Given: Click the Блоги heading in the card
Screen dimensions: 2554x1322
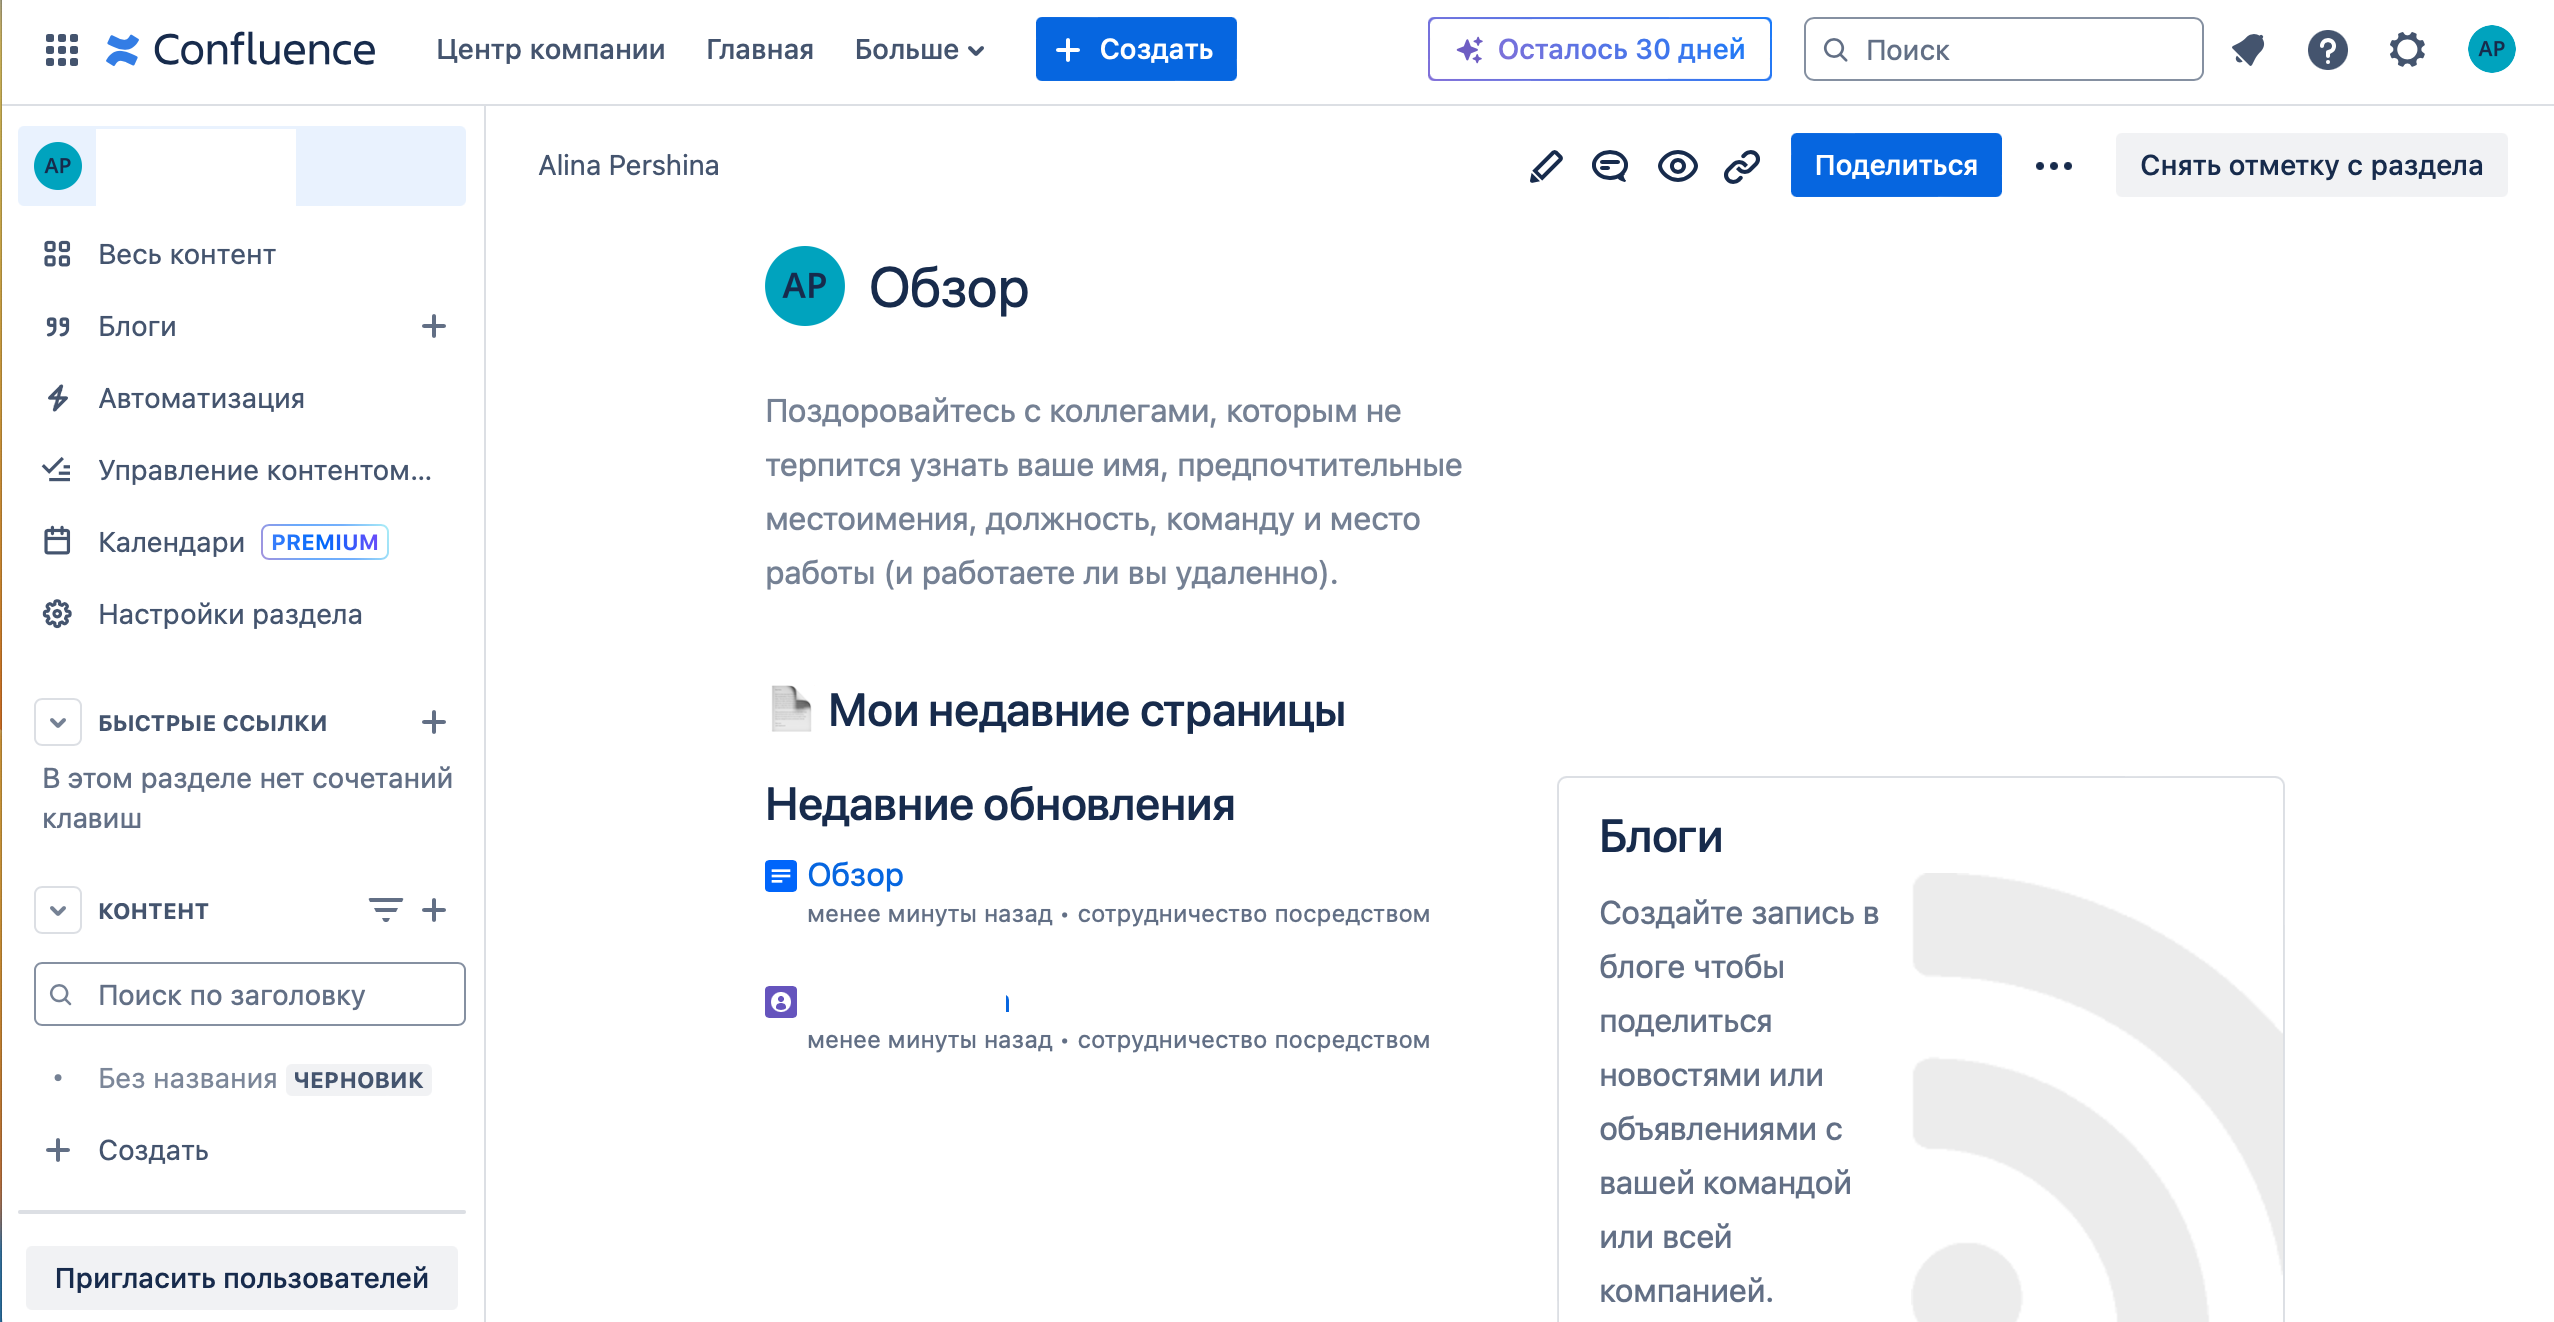Looking at the screenshot, I should pyautogui.click(x=1660, y=837).
